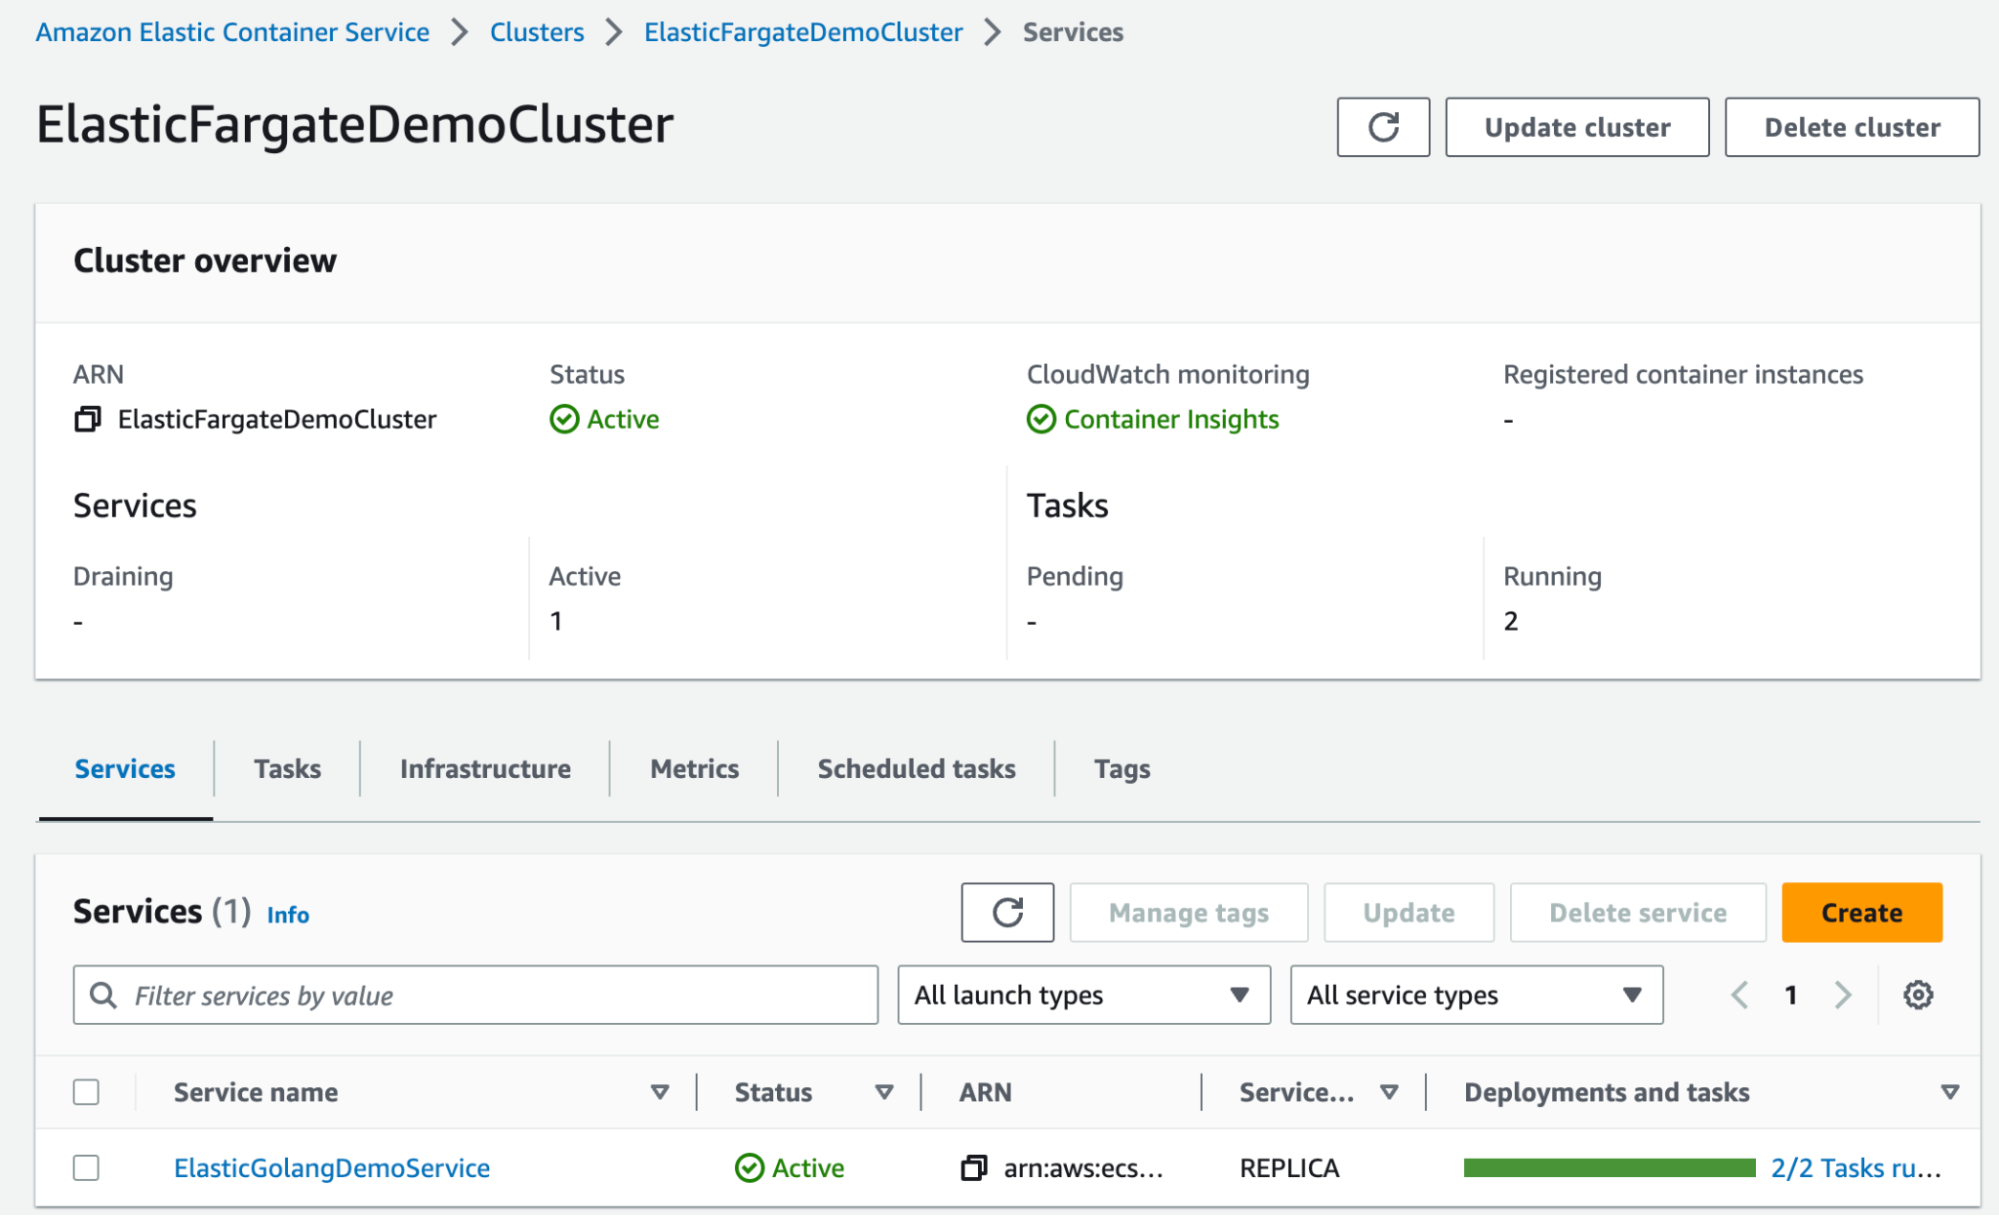The width and height of the screenshot is (1999, 1216).
Task: Switch to the Tasks tab
Action: tap(287, 769)
